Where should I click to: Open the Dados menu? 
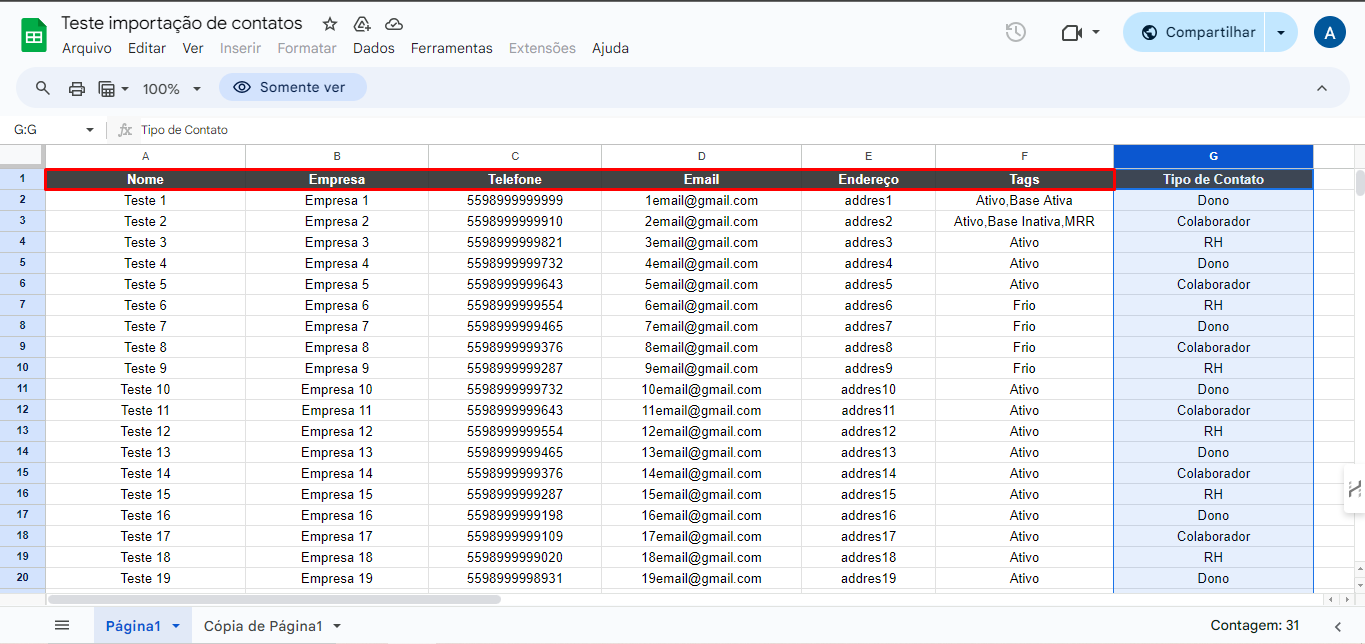point(373,48)
